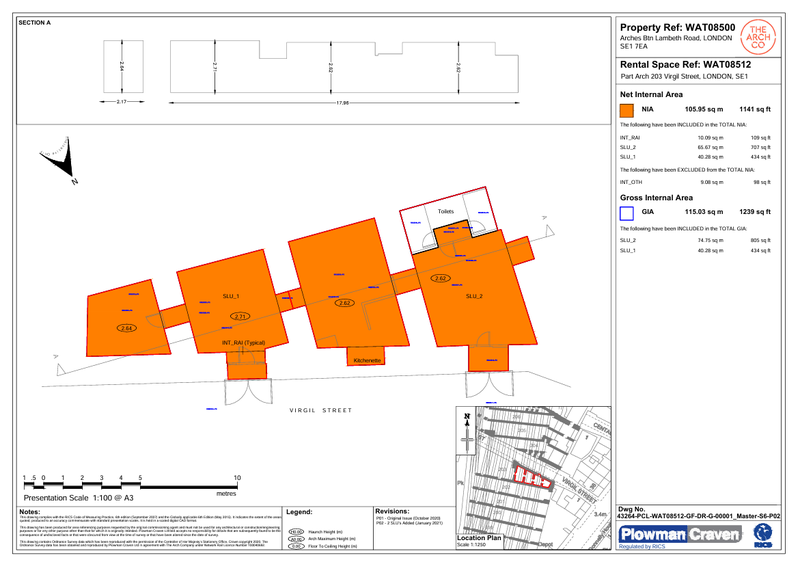Click the Location Plan map thumbnail

[x=531, y=470]
